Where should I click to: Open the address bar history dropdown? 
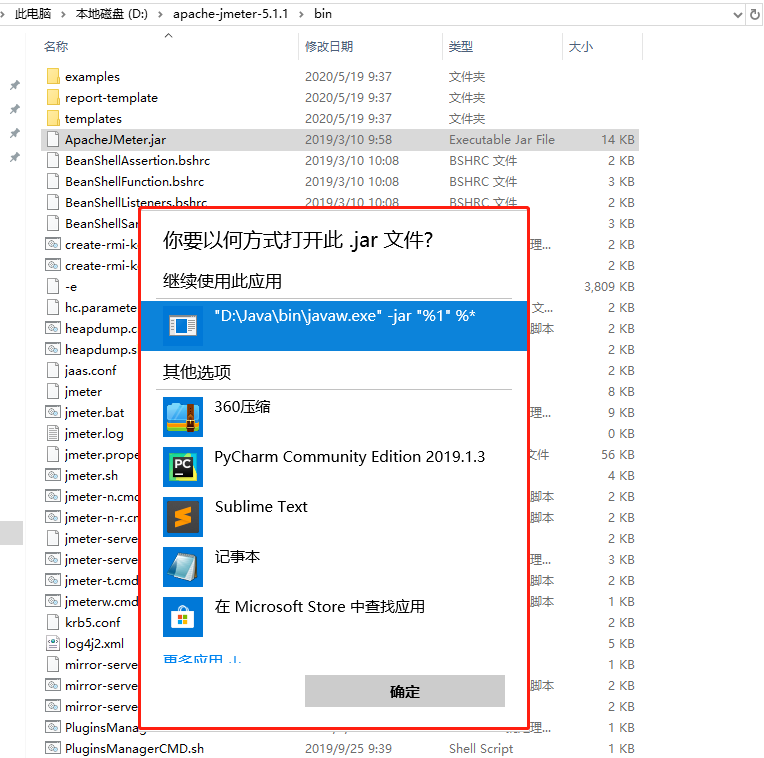tap(738, 15)
